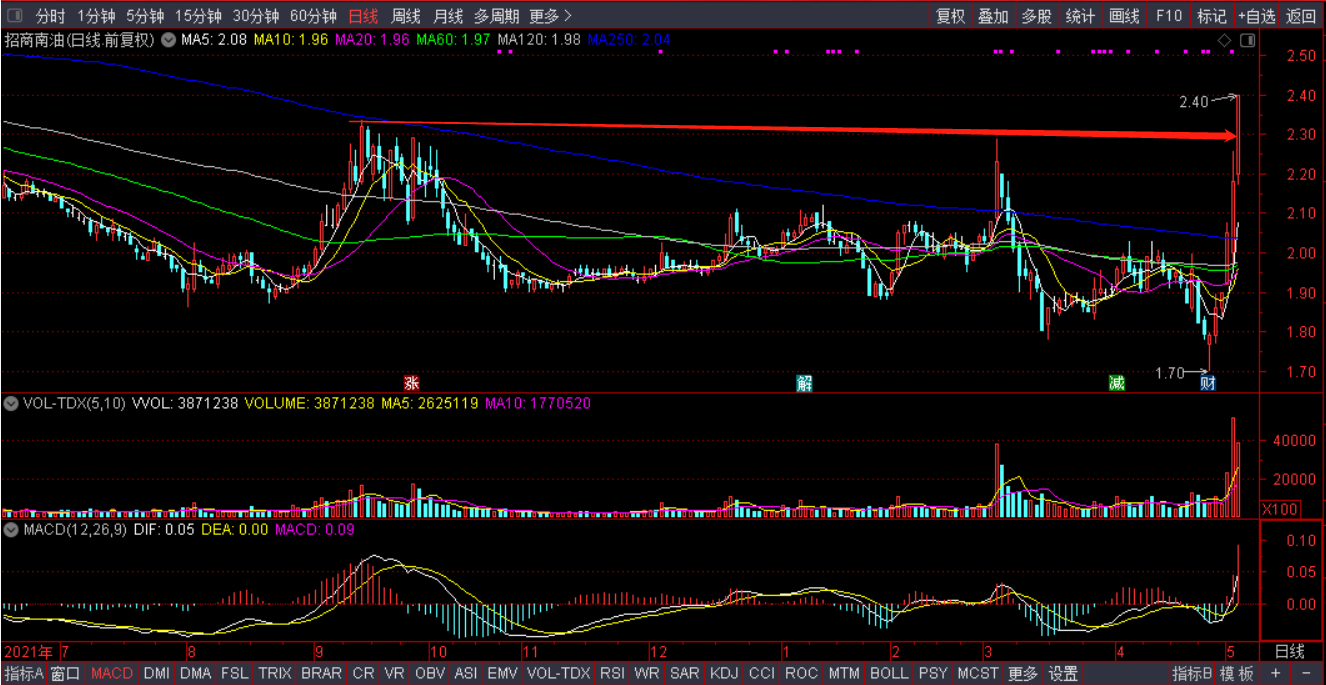The width and height of the screenshot is (1326, 685).
Task: Click the 解 event marker on chart
Action: click(804, 383)
